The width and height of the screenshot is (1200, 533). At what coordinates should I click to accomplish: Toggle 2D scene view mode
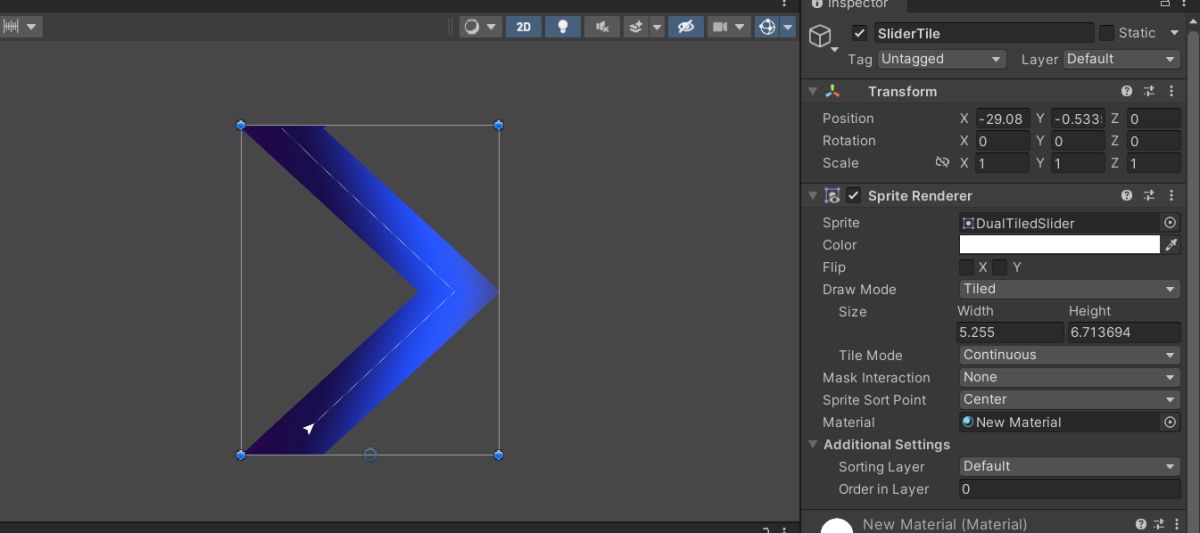(523, 27)
